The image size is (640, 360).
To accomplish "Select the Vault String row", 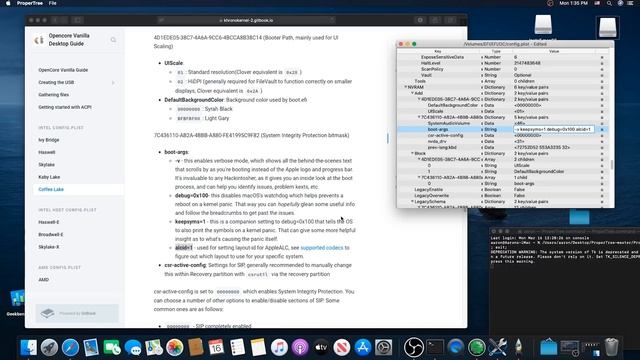I will (x=502, y=75).
